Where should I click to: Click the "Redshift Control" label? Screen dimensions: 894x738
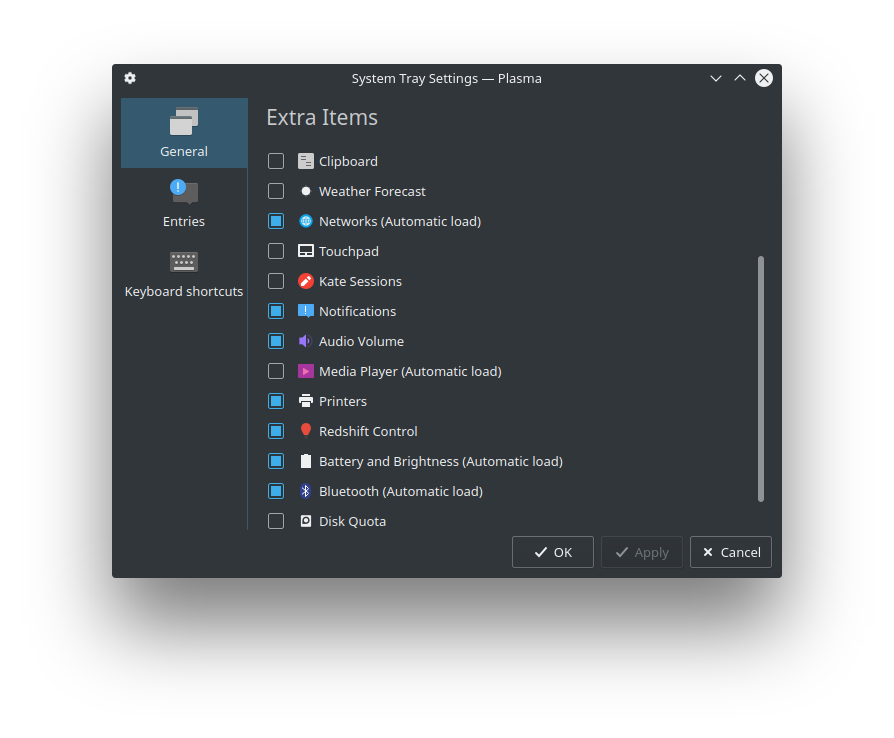click(x=368, y=431)
